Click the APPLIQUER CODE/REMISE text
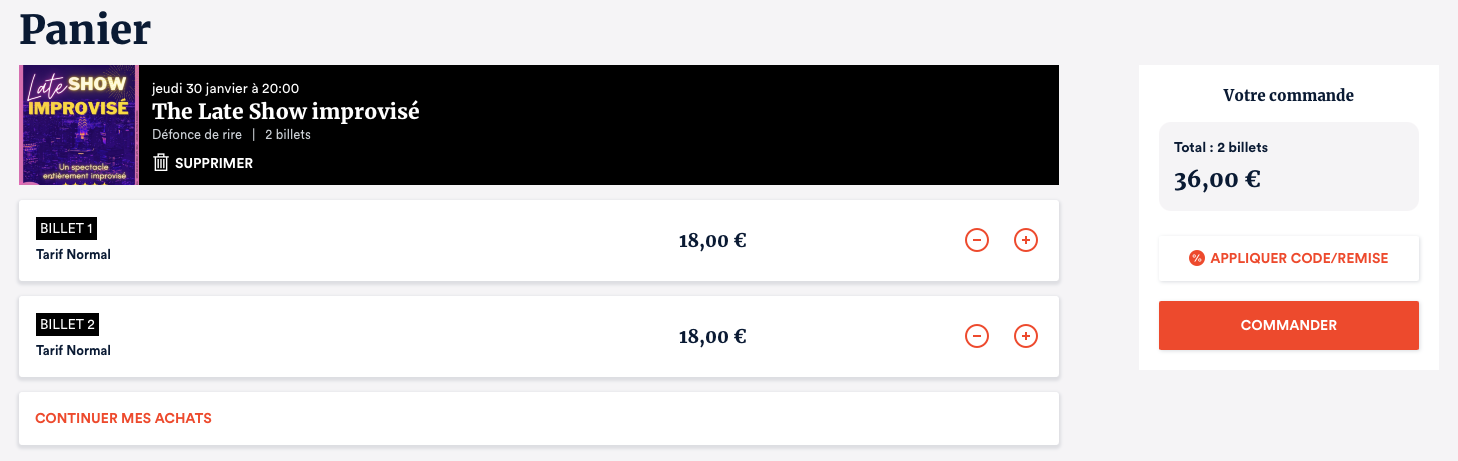This screenshot has width=1458, height=461. tap(1299, 258)
